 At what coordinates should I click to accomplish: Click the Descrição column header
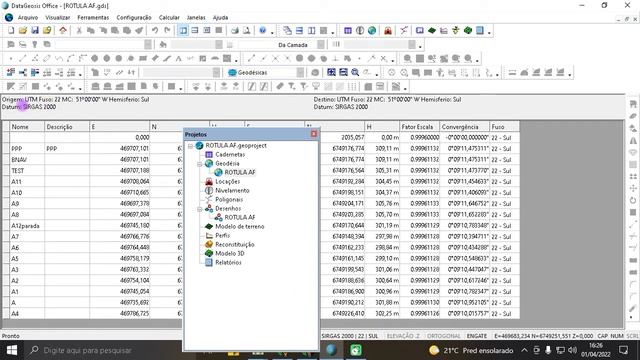[67, 127]
